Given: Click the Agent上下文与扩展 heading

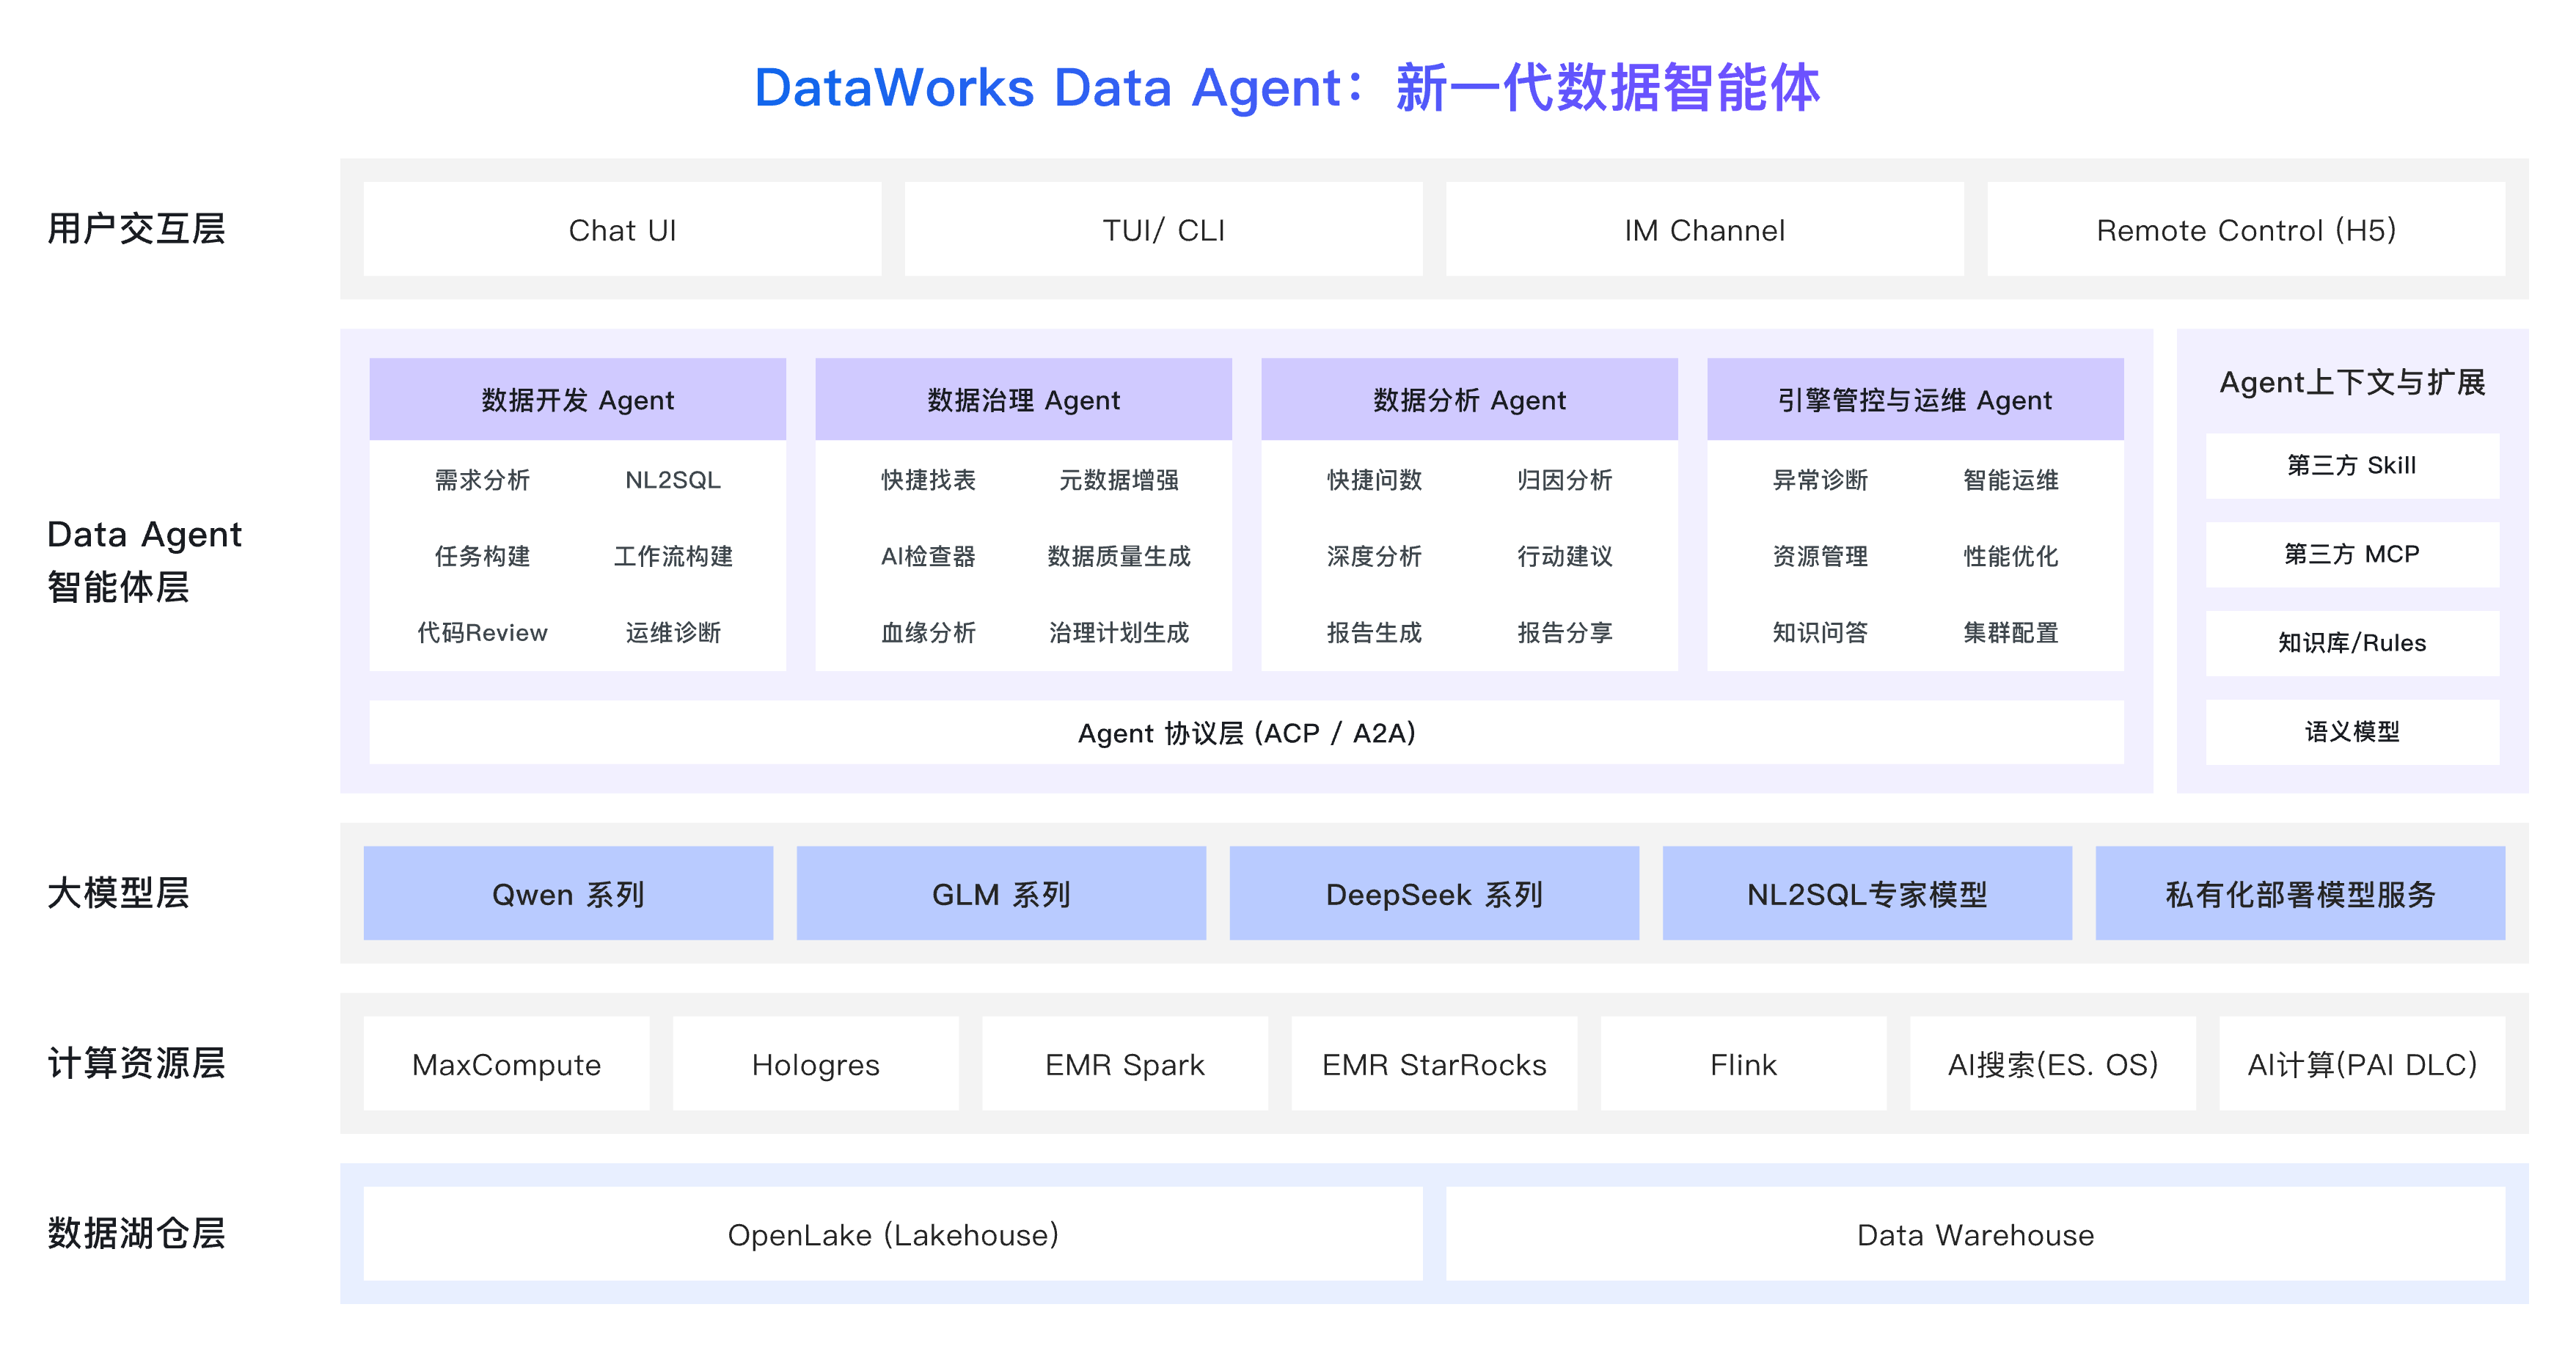Looking at the screenshot, I should tap(2352, 382).
